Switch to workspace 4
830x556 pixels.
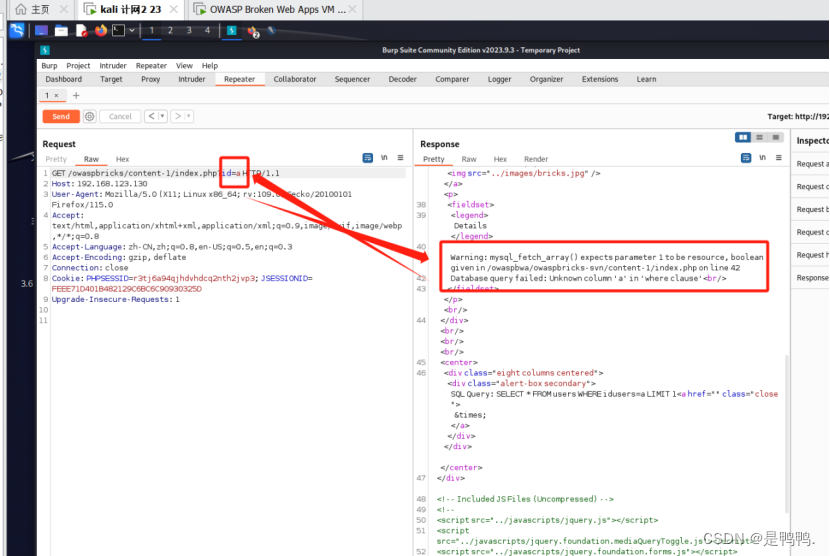tap(207, 30)
